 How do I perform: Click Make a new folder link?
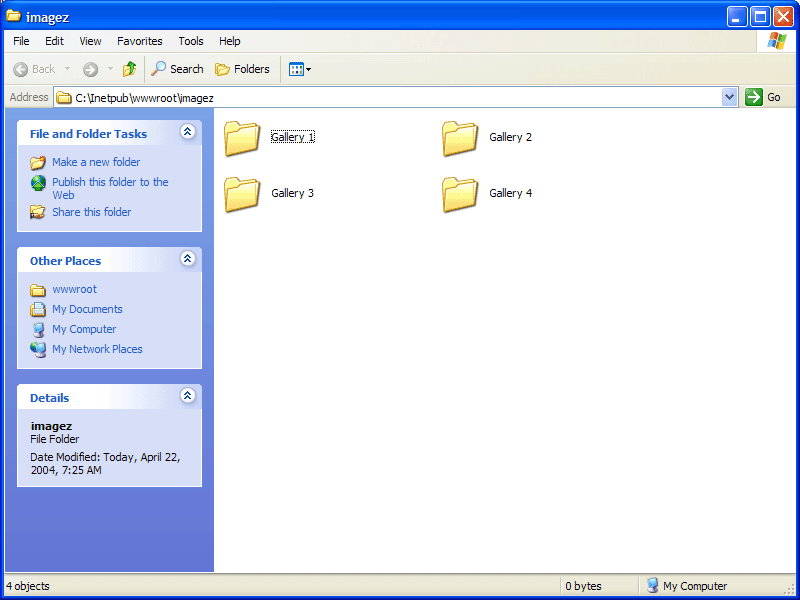96,162
